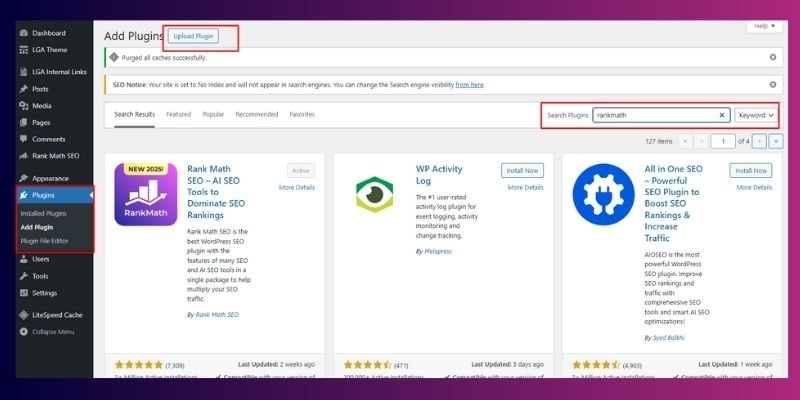
Task: Click the All in One SEO gear logo
Action: [604, 194]
